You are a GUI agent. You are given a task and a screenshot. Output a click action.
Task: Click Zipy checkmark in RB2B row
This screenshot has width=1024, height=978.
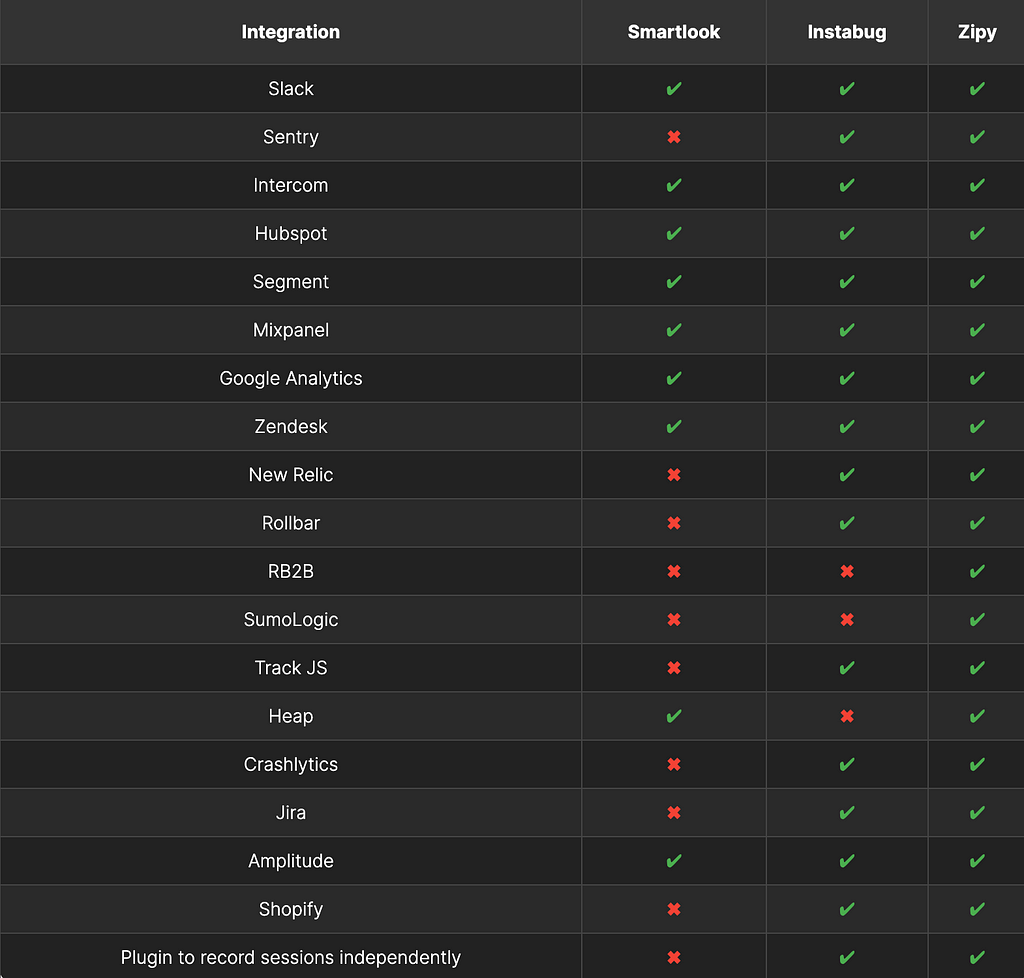[x=976, y=571]
